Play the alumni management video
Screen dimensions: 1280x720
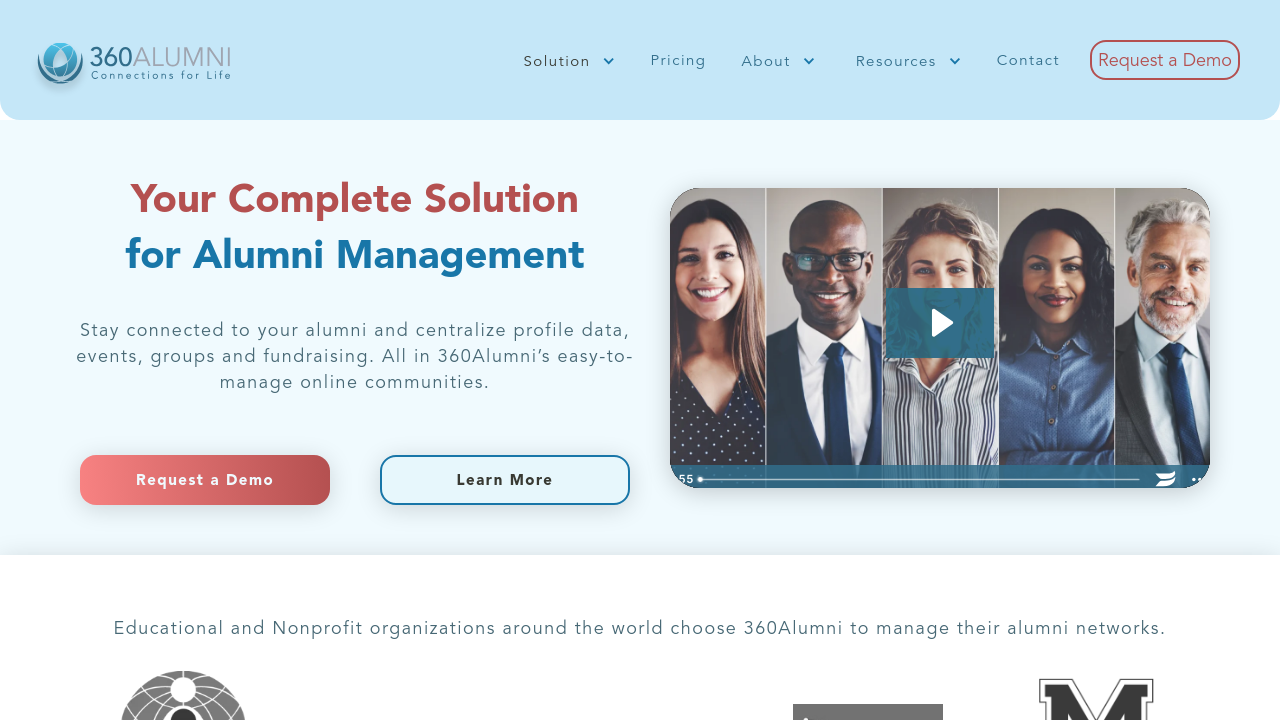pos(940,323)
